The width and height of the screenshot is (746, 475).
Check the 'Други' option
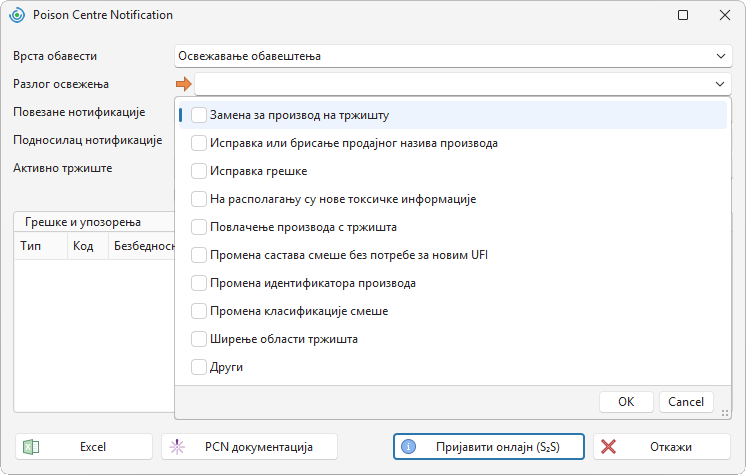(x=199, y=367)
